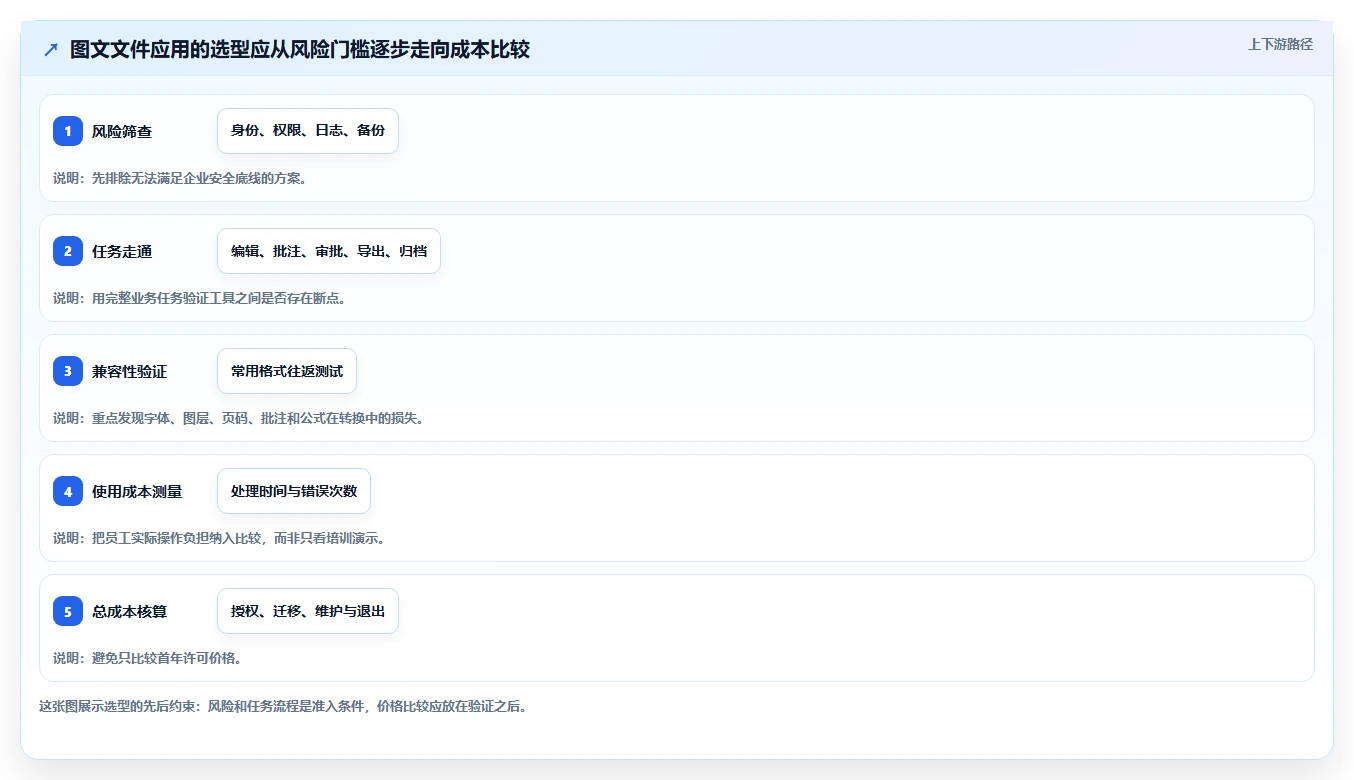
Task: Click the arrow icon beside the title
Action: [51, 50]
